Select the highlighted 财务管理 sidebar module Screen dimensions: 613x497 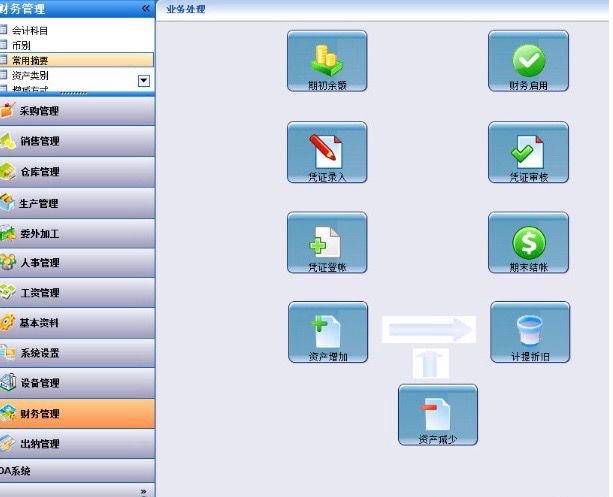77,414
